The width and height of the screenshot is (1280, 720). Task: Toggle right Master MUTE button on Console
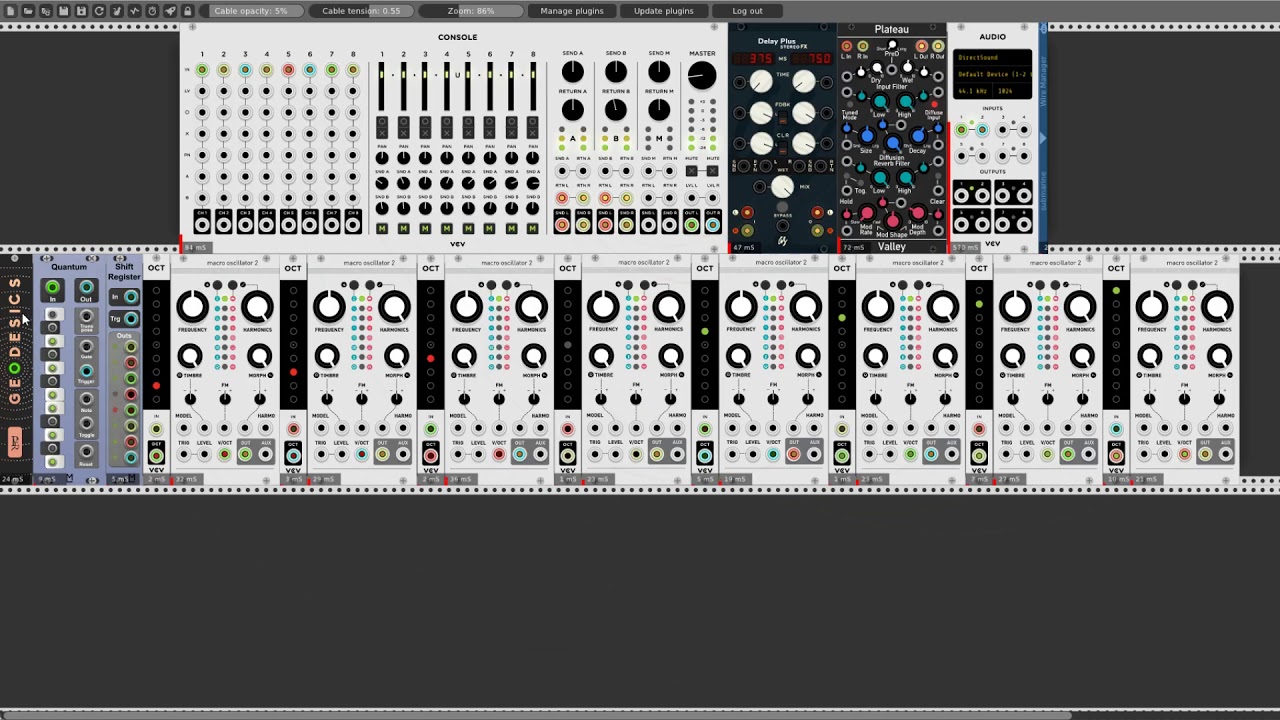click(x=713, y=171)
